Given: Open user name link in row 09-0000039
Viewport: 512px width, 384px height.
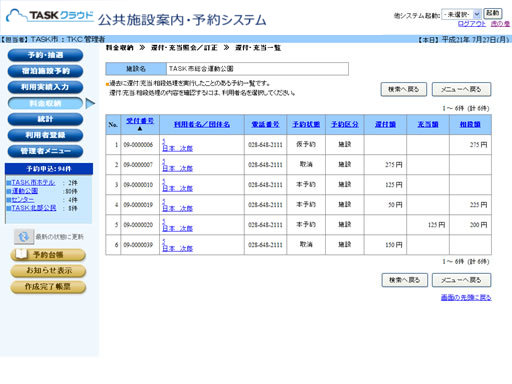Looking at the screenshot, I should coord(177,248).
